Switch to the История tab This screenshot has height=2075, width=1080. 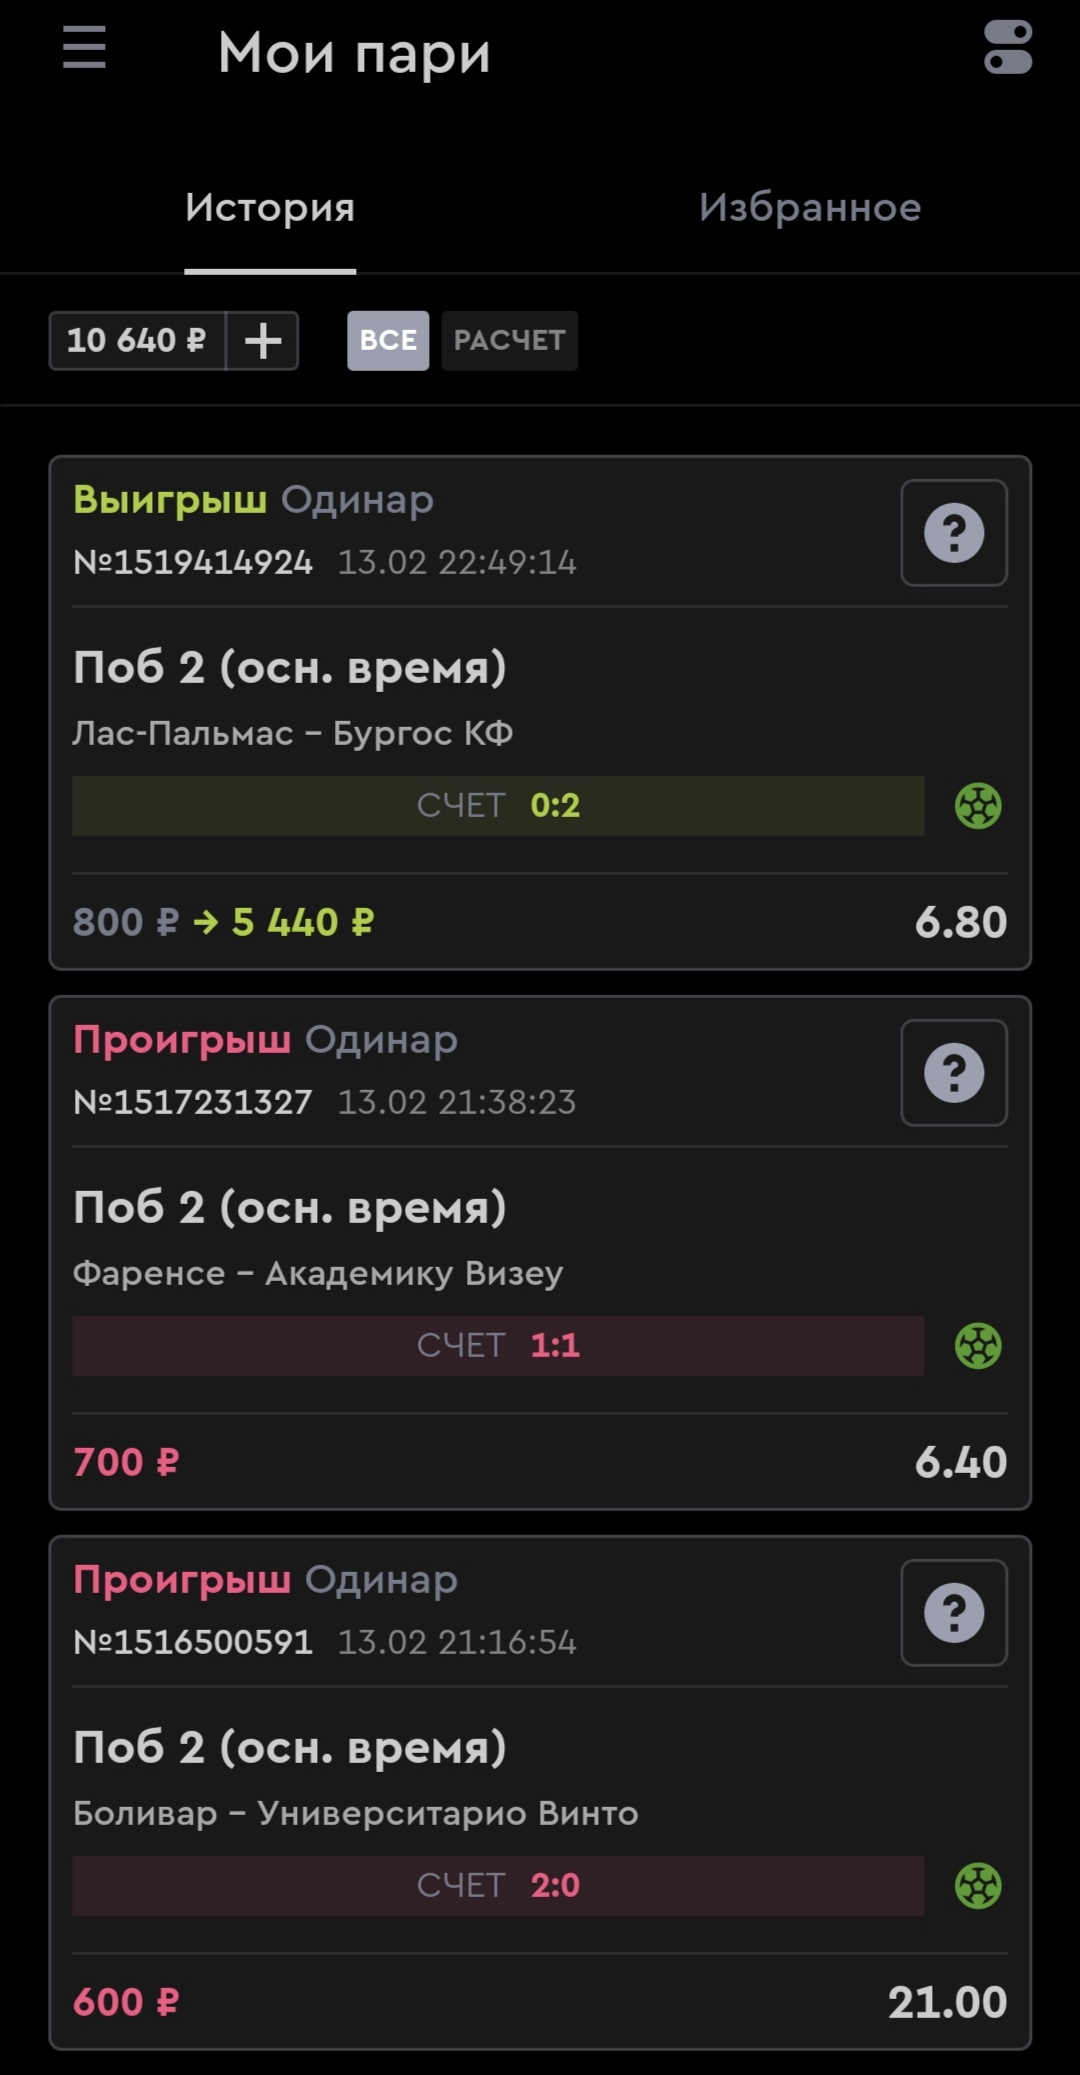click(x=270, y=208)
